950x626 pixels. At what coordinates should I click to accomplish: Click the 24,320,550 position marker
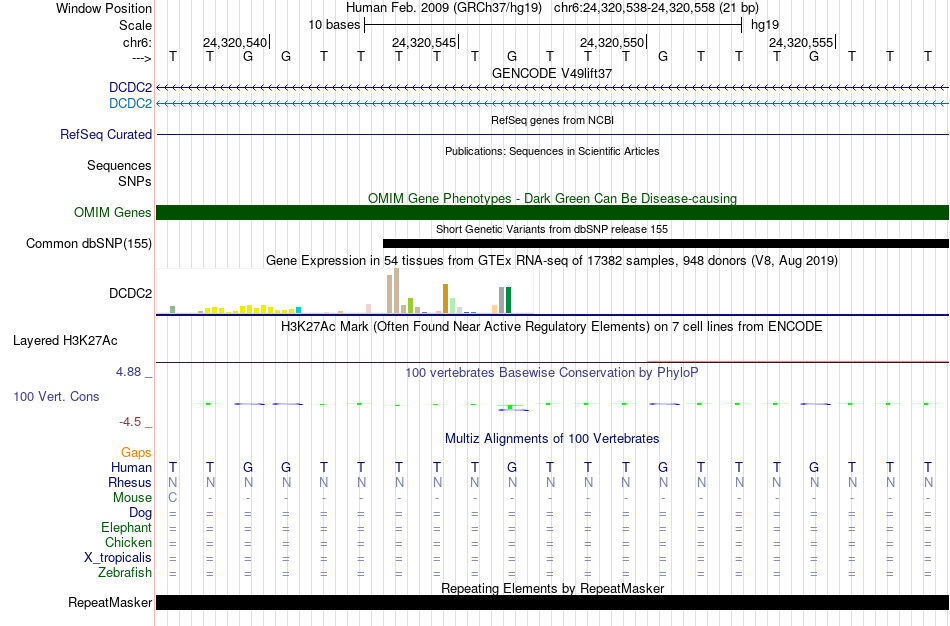[612, 42]
